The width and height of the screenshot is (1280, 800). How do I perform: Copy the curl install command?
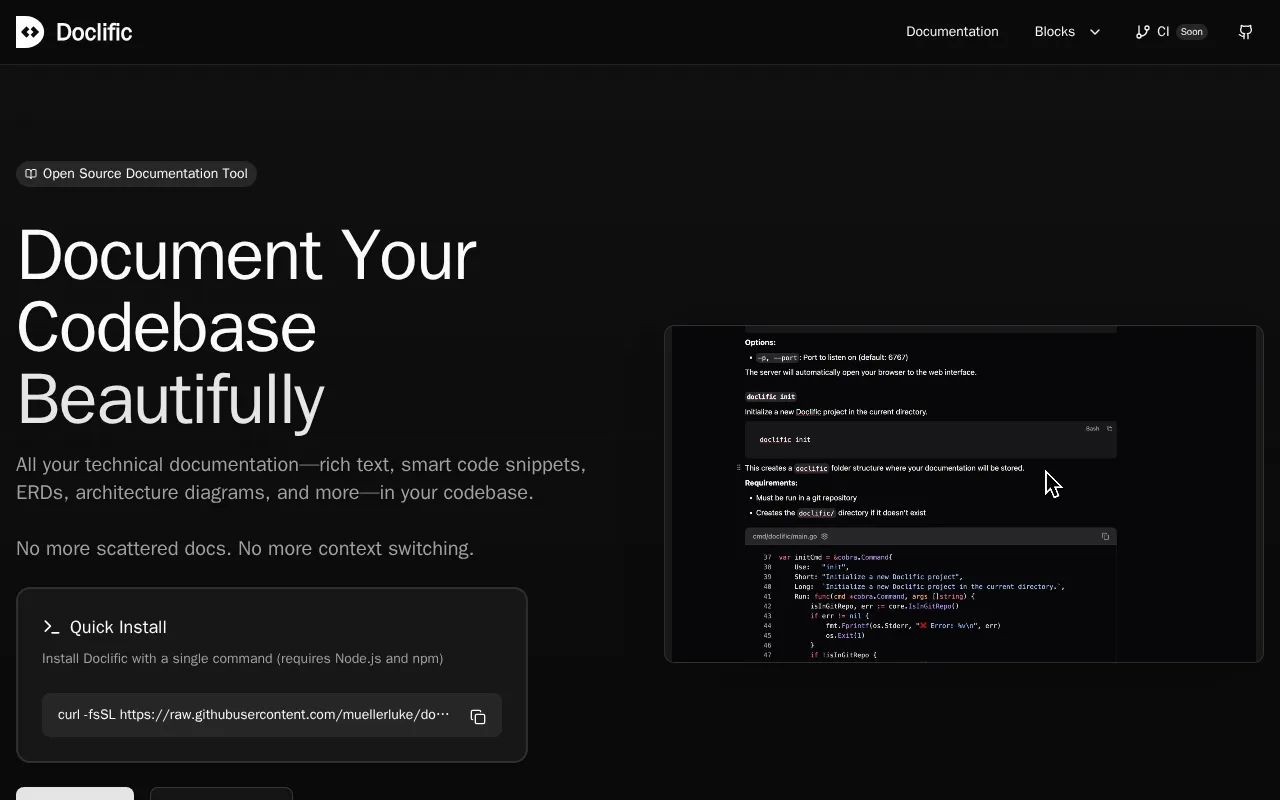pyautogui.click(x=478, y=716)
